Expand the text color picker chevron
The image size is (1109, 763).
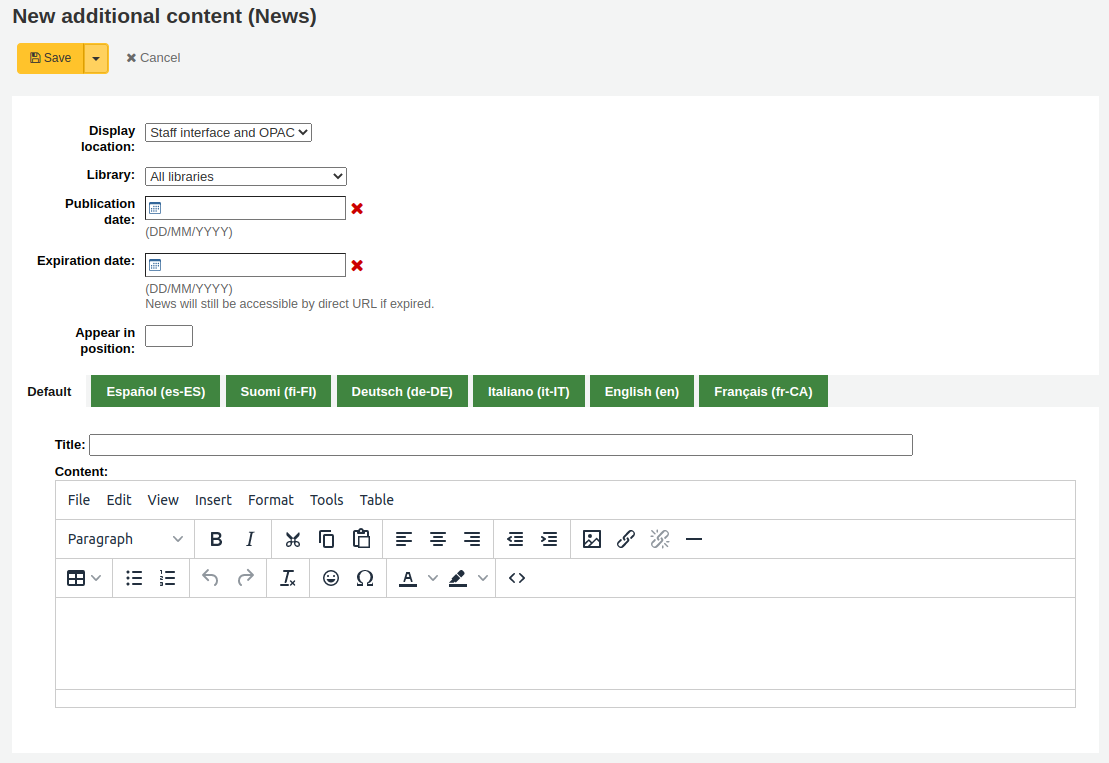click(x=433, y=578)
